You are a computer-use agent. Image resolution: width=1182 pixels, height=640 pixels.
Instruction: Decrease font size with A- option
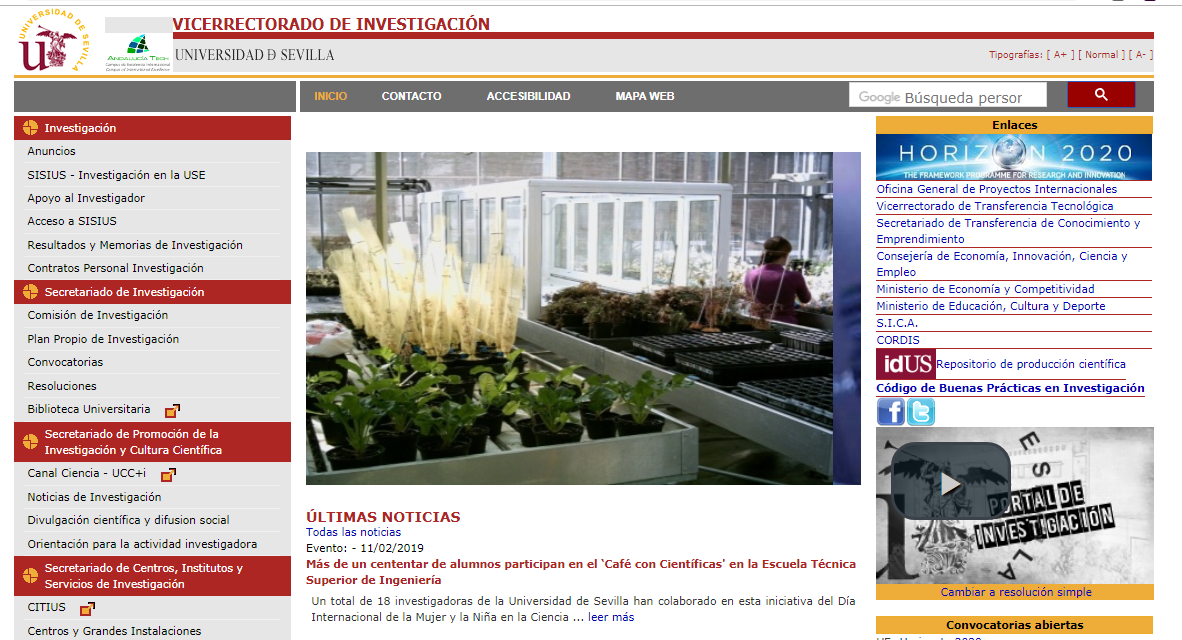(x=1141, y=55)
